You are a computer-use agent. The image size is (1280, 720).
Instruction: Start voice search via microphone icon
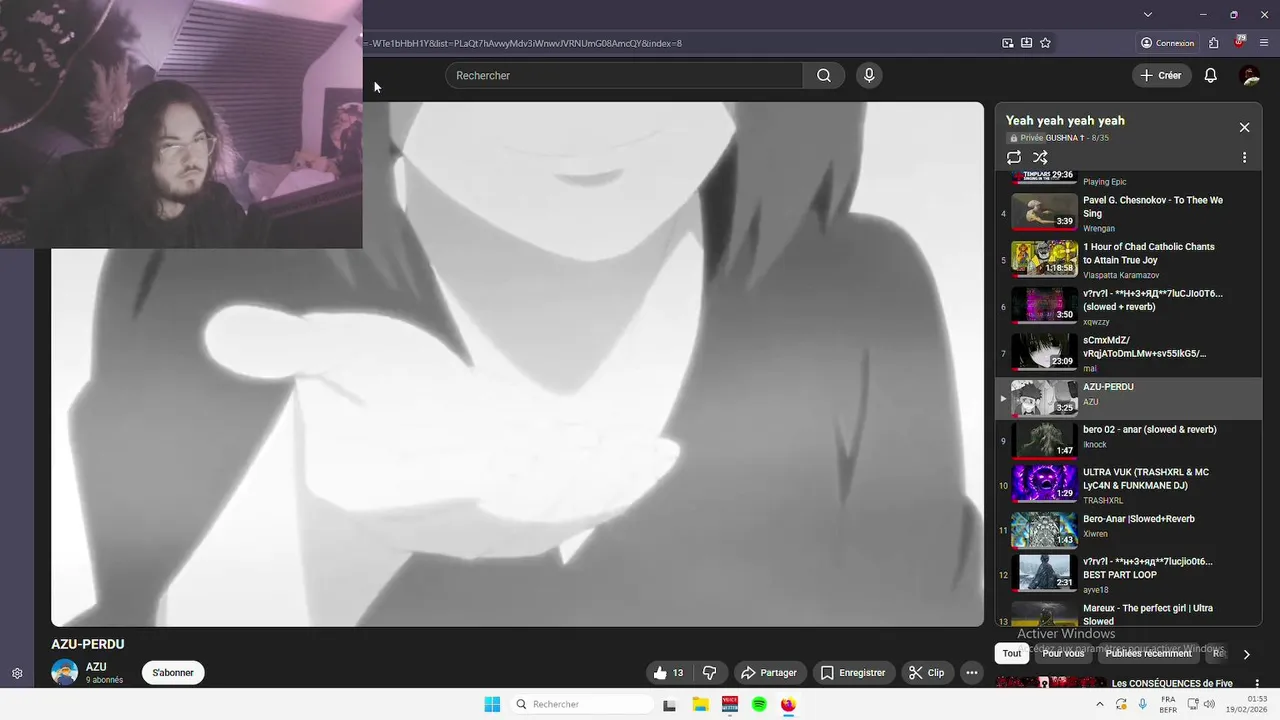(x=869, y=75)
